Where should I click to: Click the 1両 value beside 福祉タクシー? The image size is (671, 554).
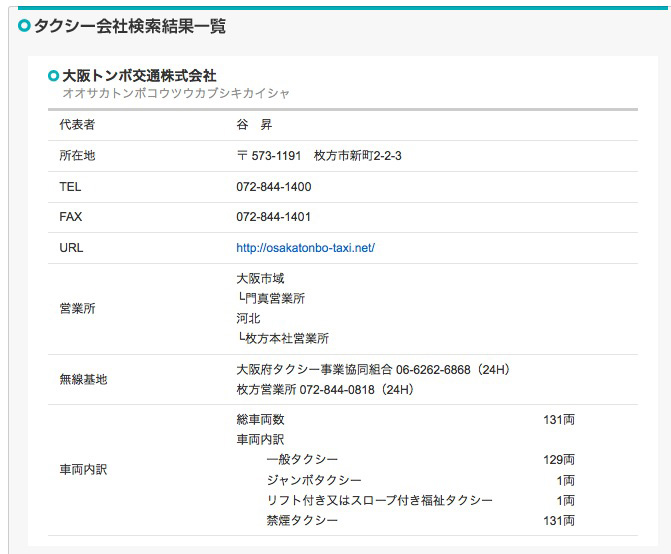click(x=565, y=500)
